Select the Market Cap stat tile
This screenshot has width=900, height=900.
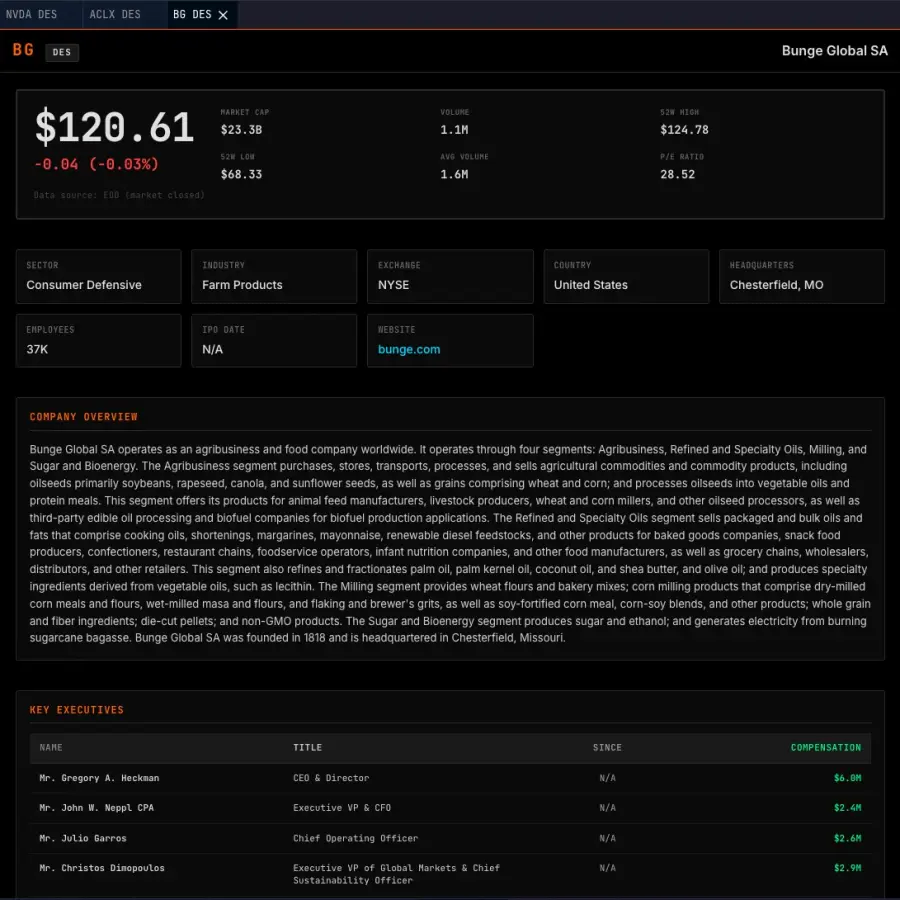(247, 121)
